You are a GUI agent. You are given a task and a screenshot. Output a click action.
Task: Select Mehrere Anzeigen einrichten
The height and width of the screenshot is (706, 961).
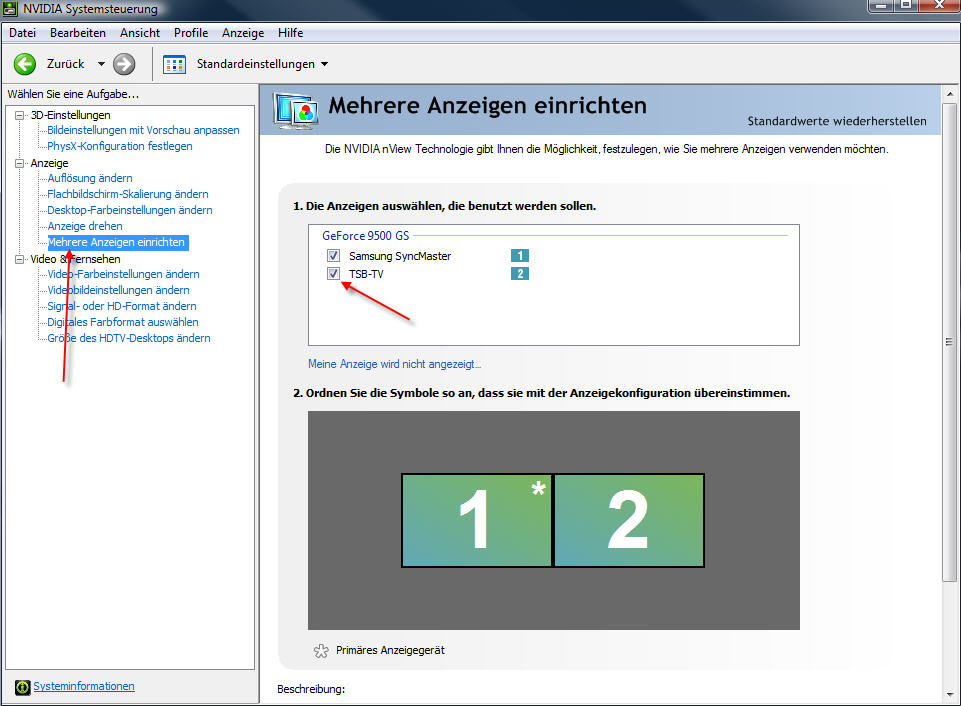116,242
